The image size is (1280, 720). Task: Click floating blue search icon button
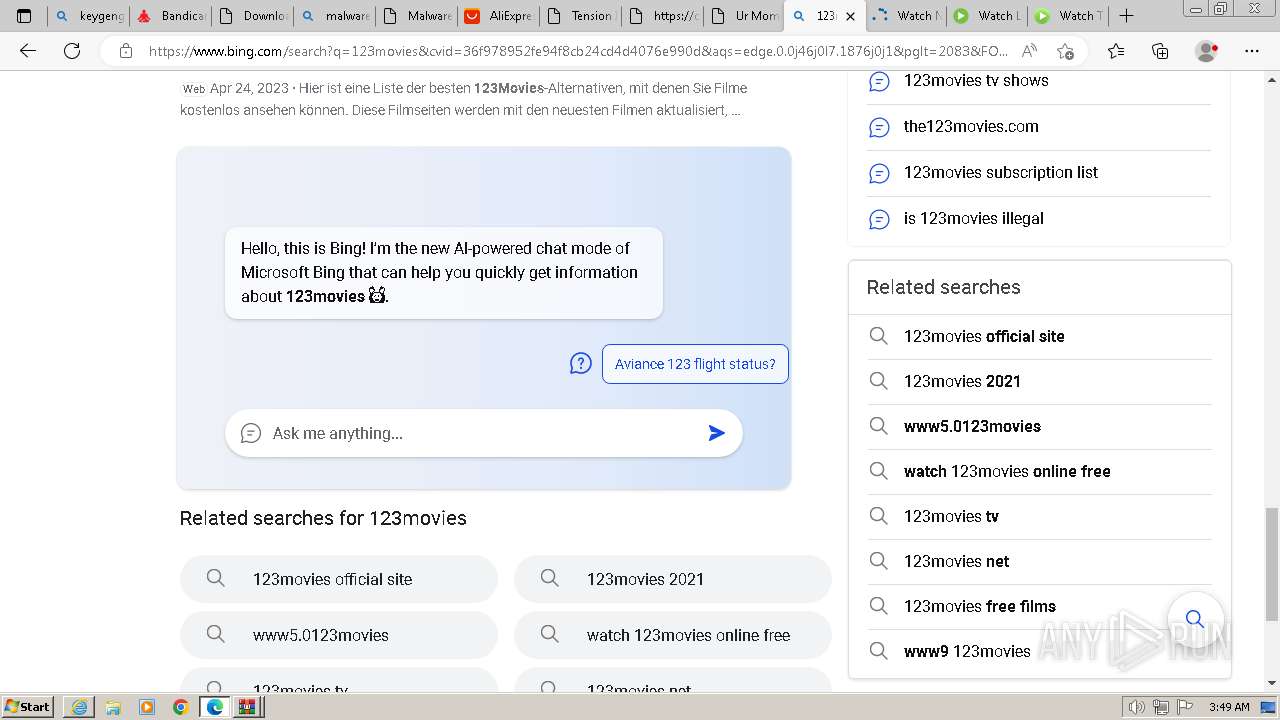pyautogui.click(x=1195, y=619)
